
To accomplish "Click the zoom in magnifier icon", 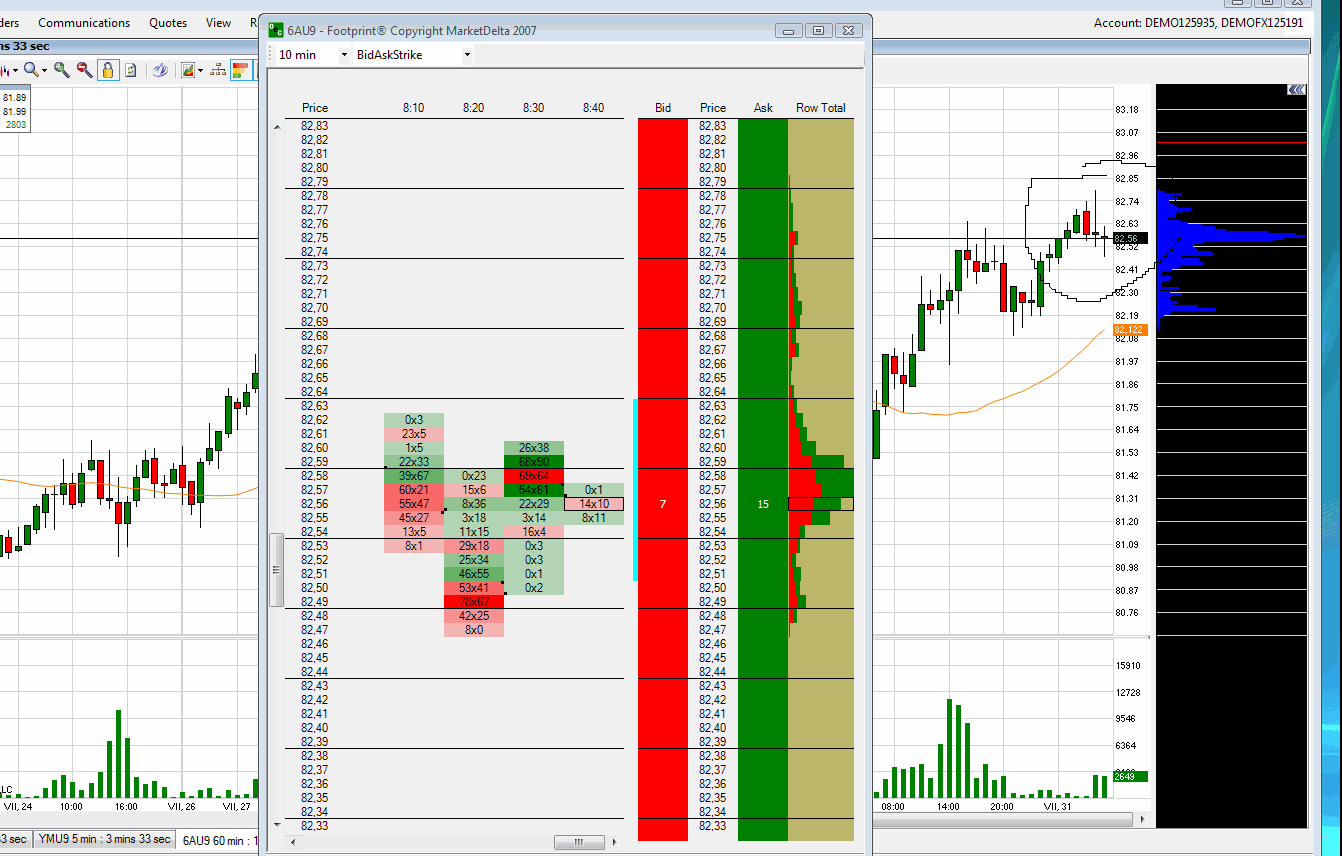I will (x=61, y=70).
